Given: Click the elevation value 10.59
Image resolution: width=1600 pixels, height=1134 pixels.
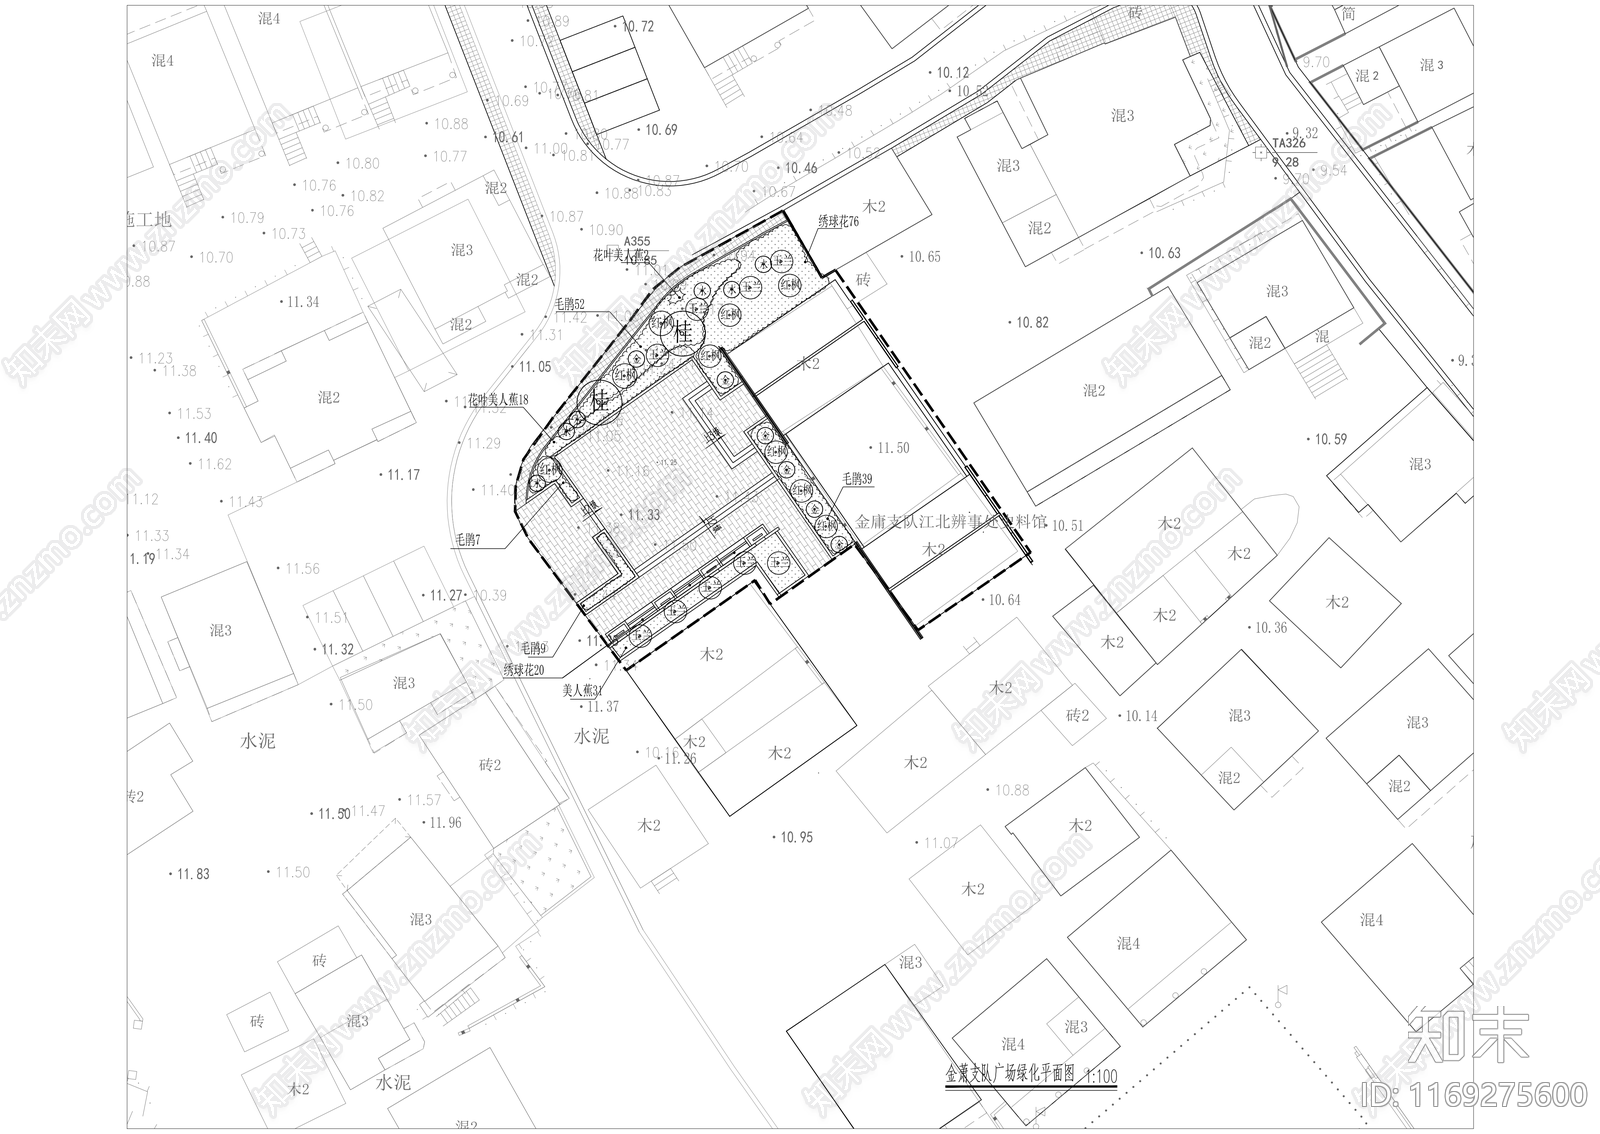Looking at the screenshot, I should click(x=1331, y=439).
